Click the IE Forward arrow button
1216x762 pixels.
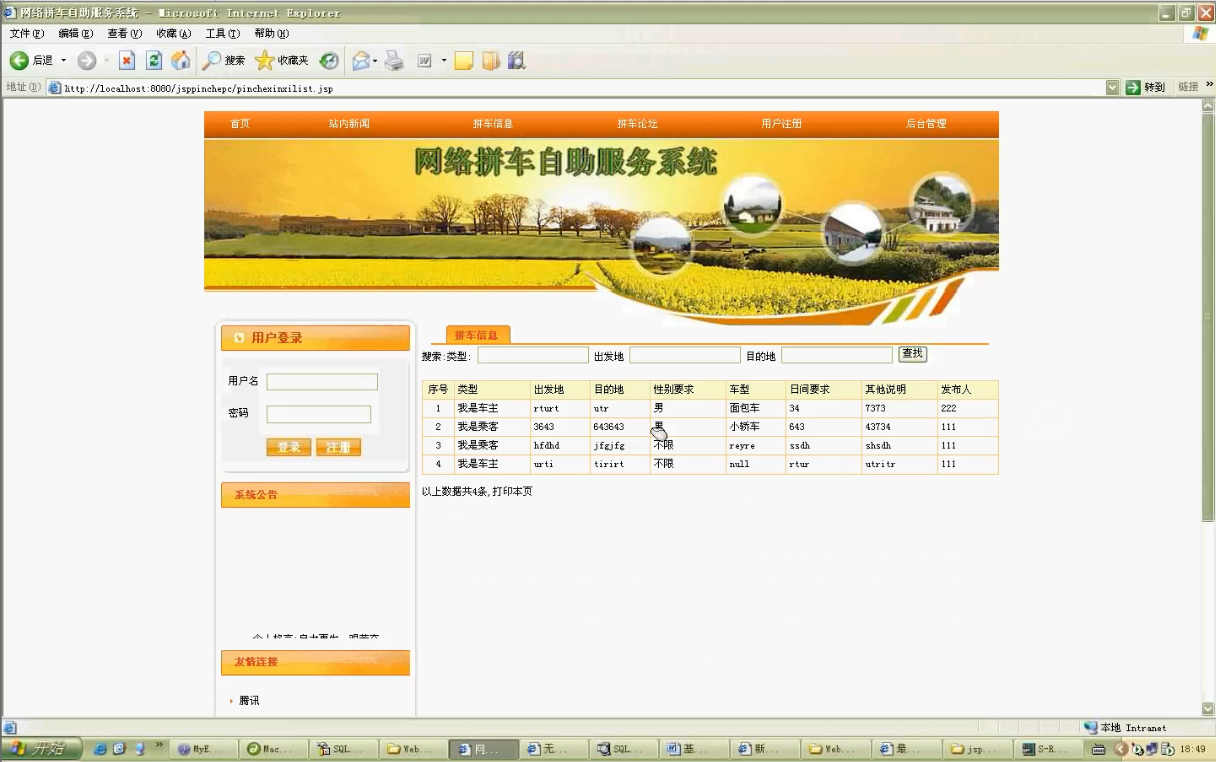pyautogui.click(x=87, y=61)
